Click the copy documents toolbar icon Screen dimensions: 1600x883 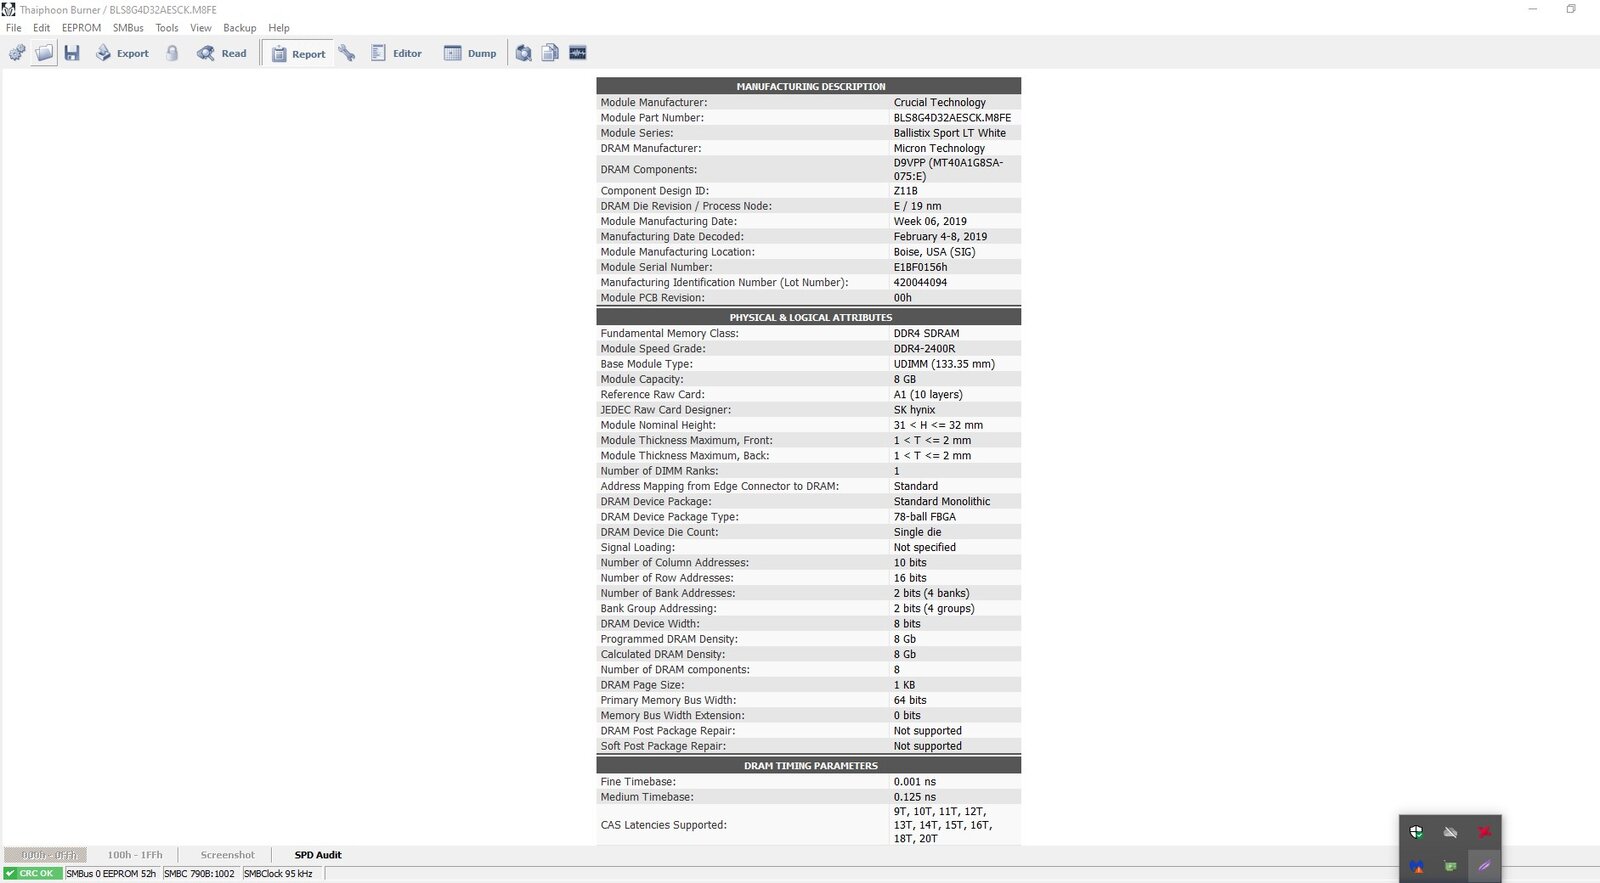pos(550,53)
